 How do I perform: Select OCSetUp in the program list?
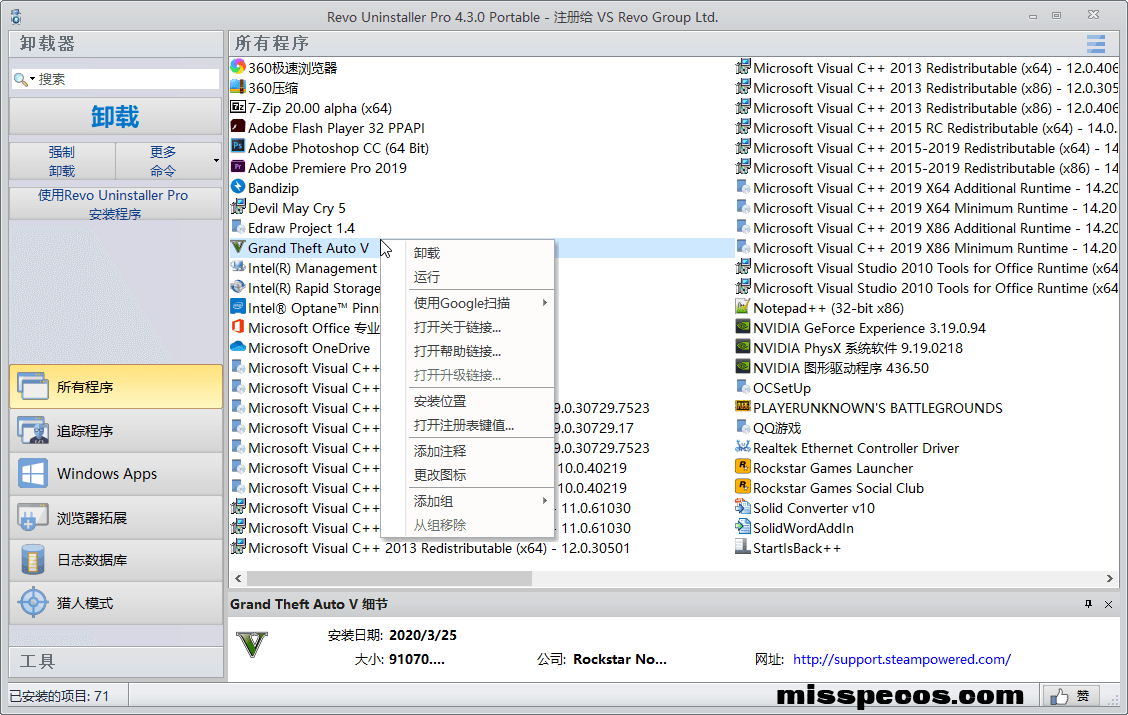click(782, 388)
